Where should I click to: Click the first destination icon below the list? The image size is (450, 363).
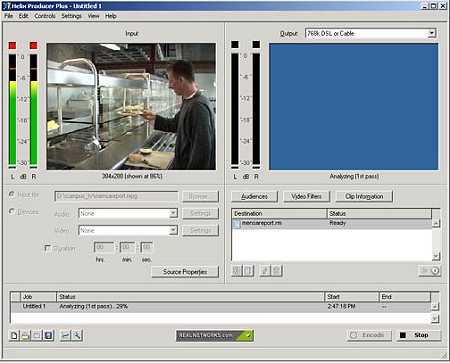pos(237,271)
